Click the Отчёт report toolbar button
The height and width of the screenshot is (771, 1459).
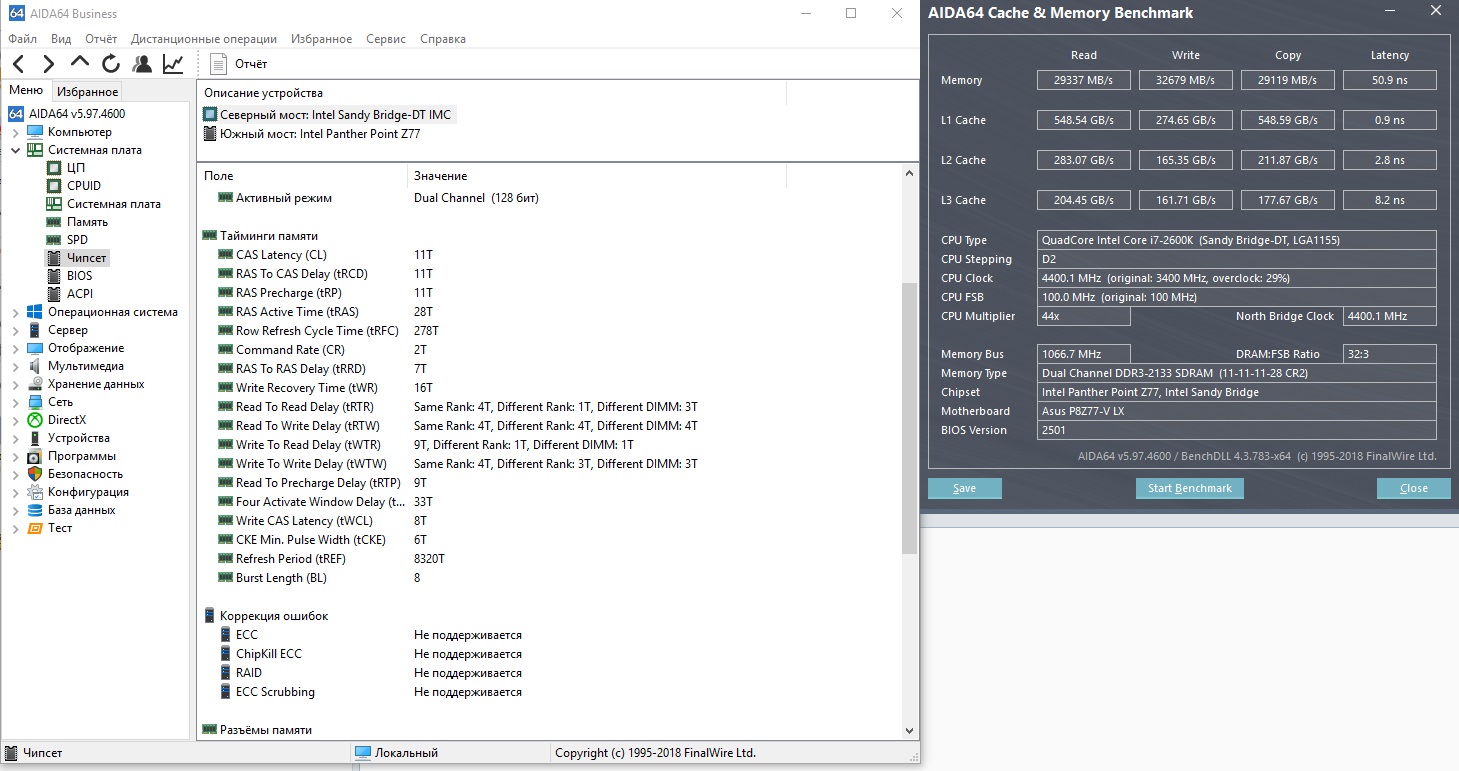239,64
